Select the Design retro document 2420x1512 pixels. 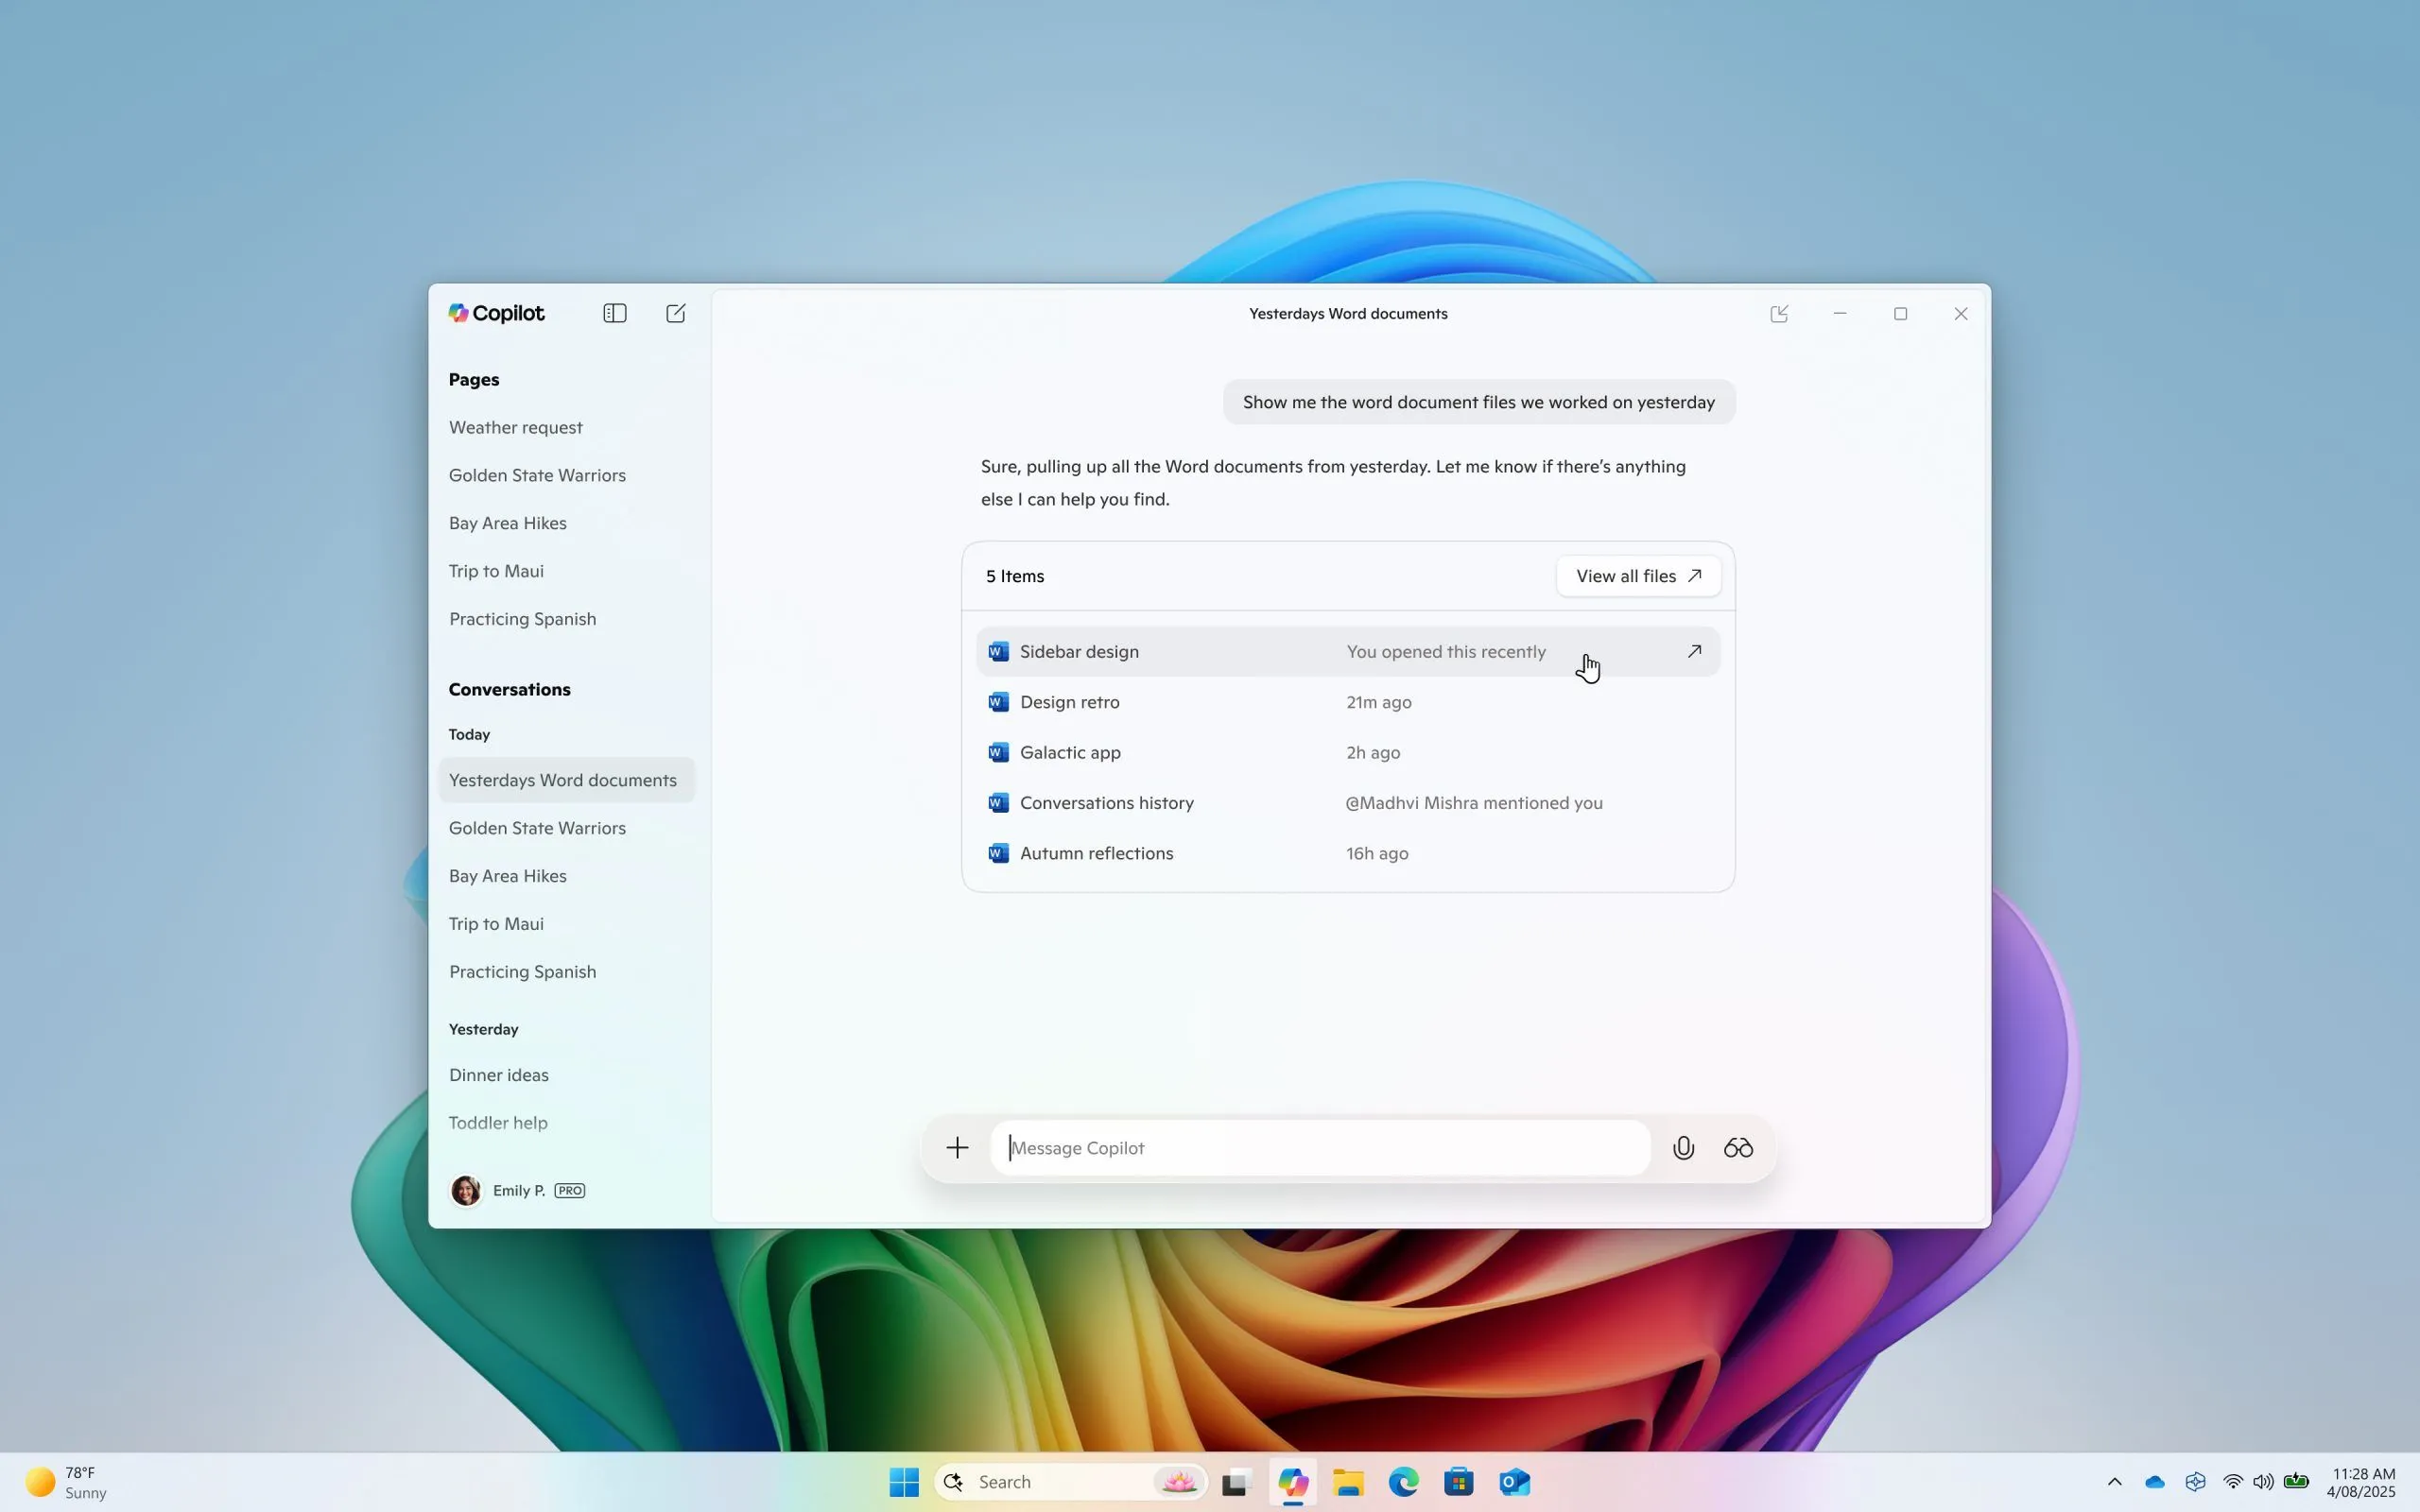1069,702
